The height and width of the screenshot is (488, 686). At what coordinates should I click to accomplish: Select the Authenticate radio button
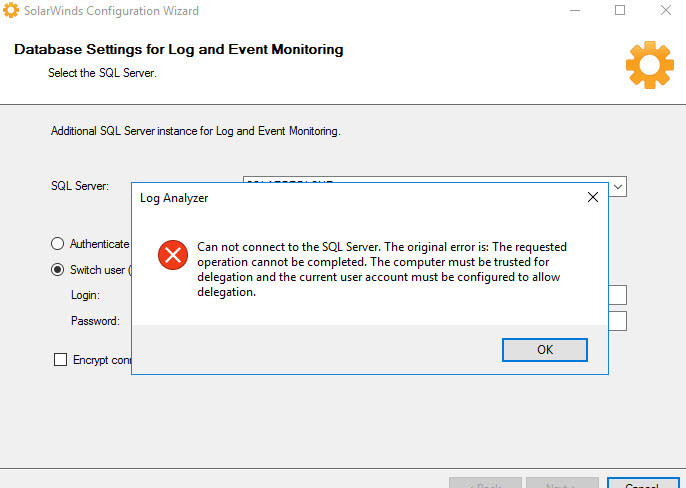click(57, 243)
